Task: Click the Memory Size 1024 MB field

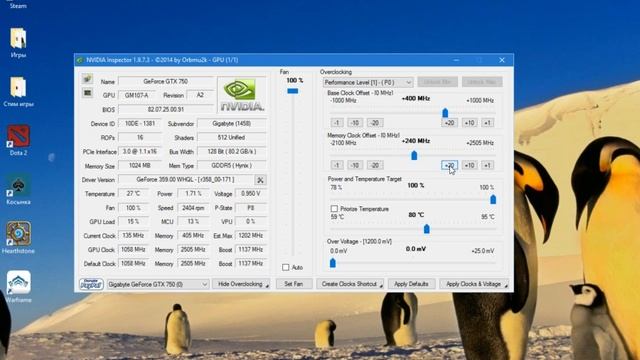Action: pyautogui.click(x=140, y=166)
